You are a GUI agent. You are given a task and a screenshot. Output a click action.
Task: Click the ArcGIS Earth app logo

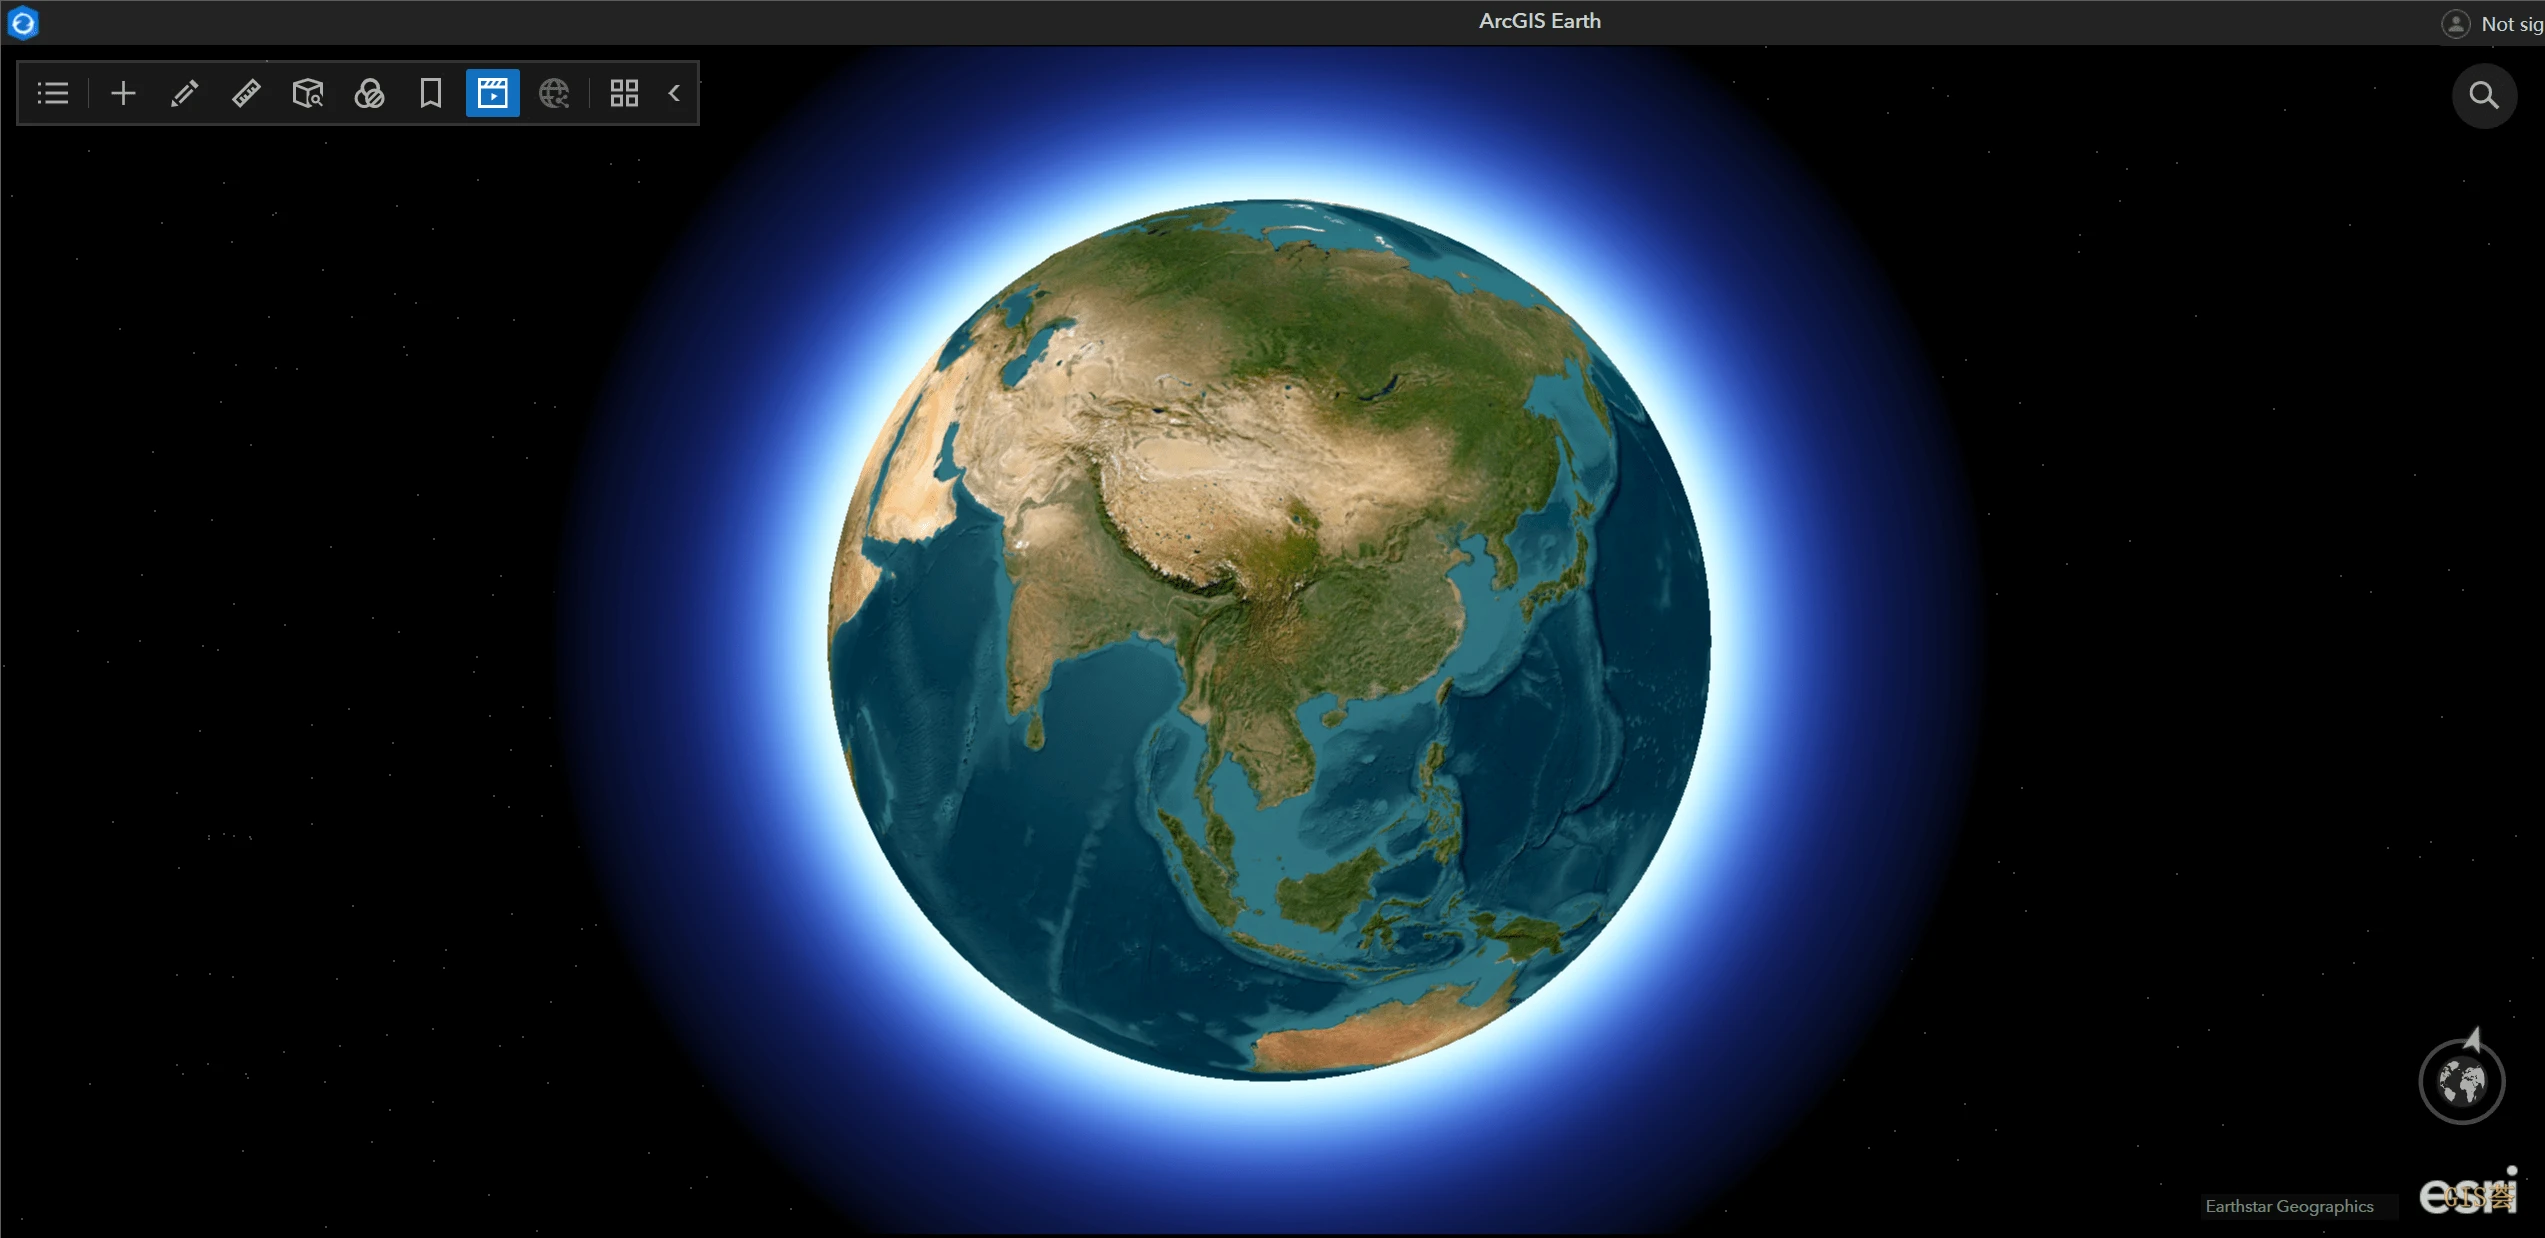(22, 22)
